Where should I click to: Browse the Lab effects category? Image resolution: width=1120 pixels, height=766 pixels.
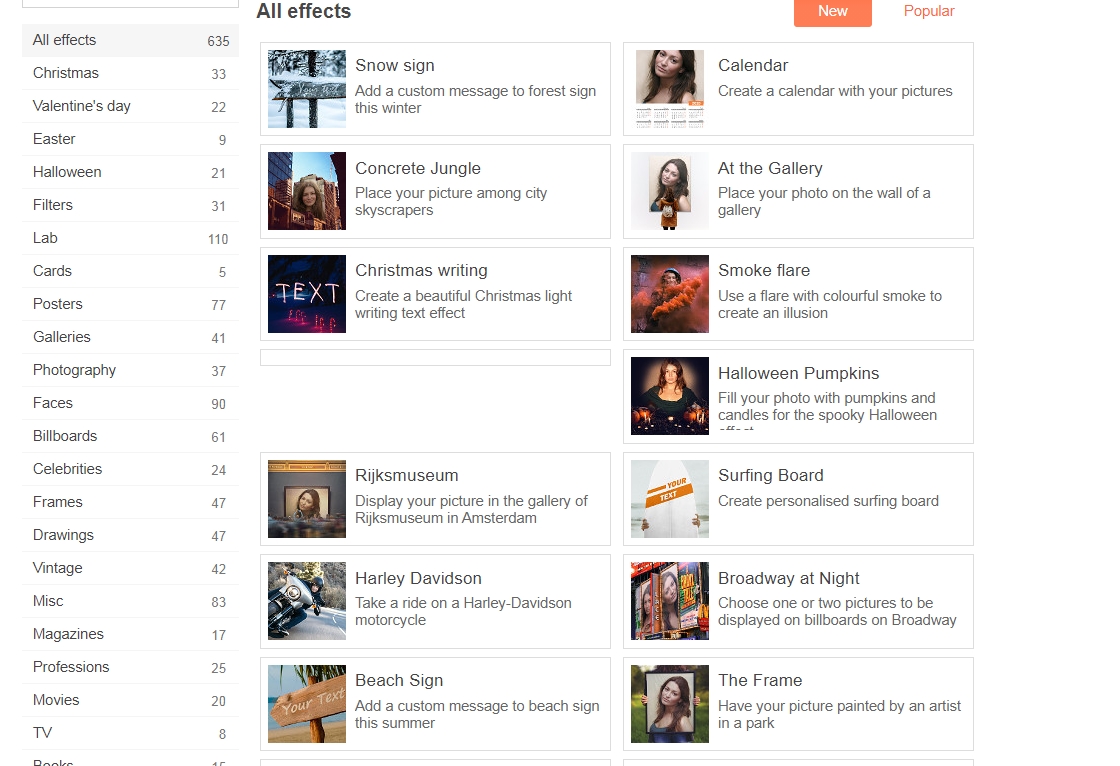[45, 238]
